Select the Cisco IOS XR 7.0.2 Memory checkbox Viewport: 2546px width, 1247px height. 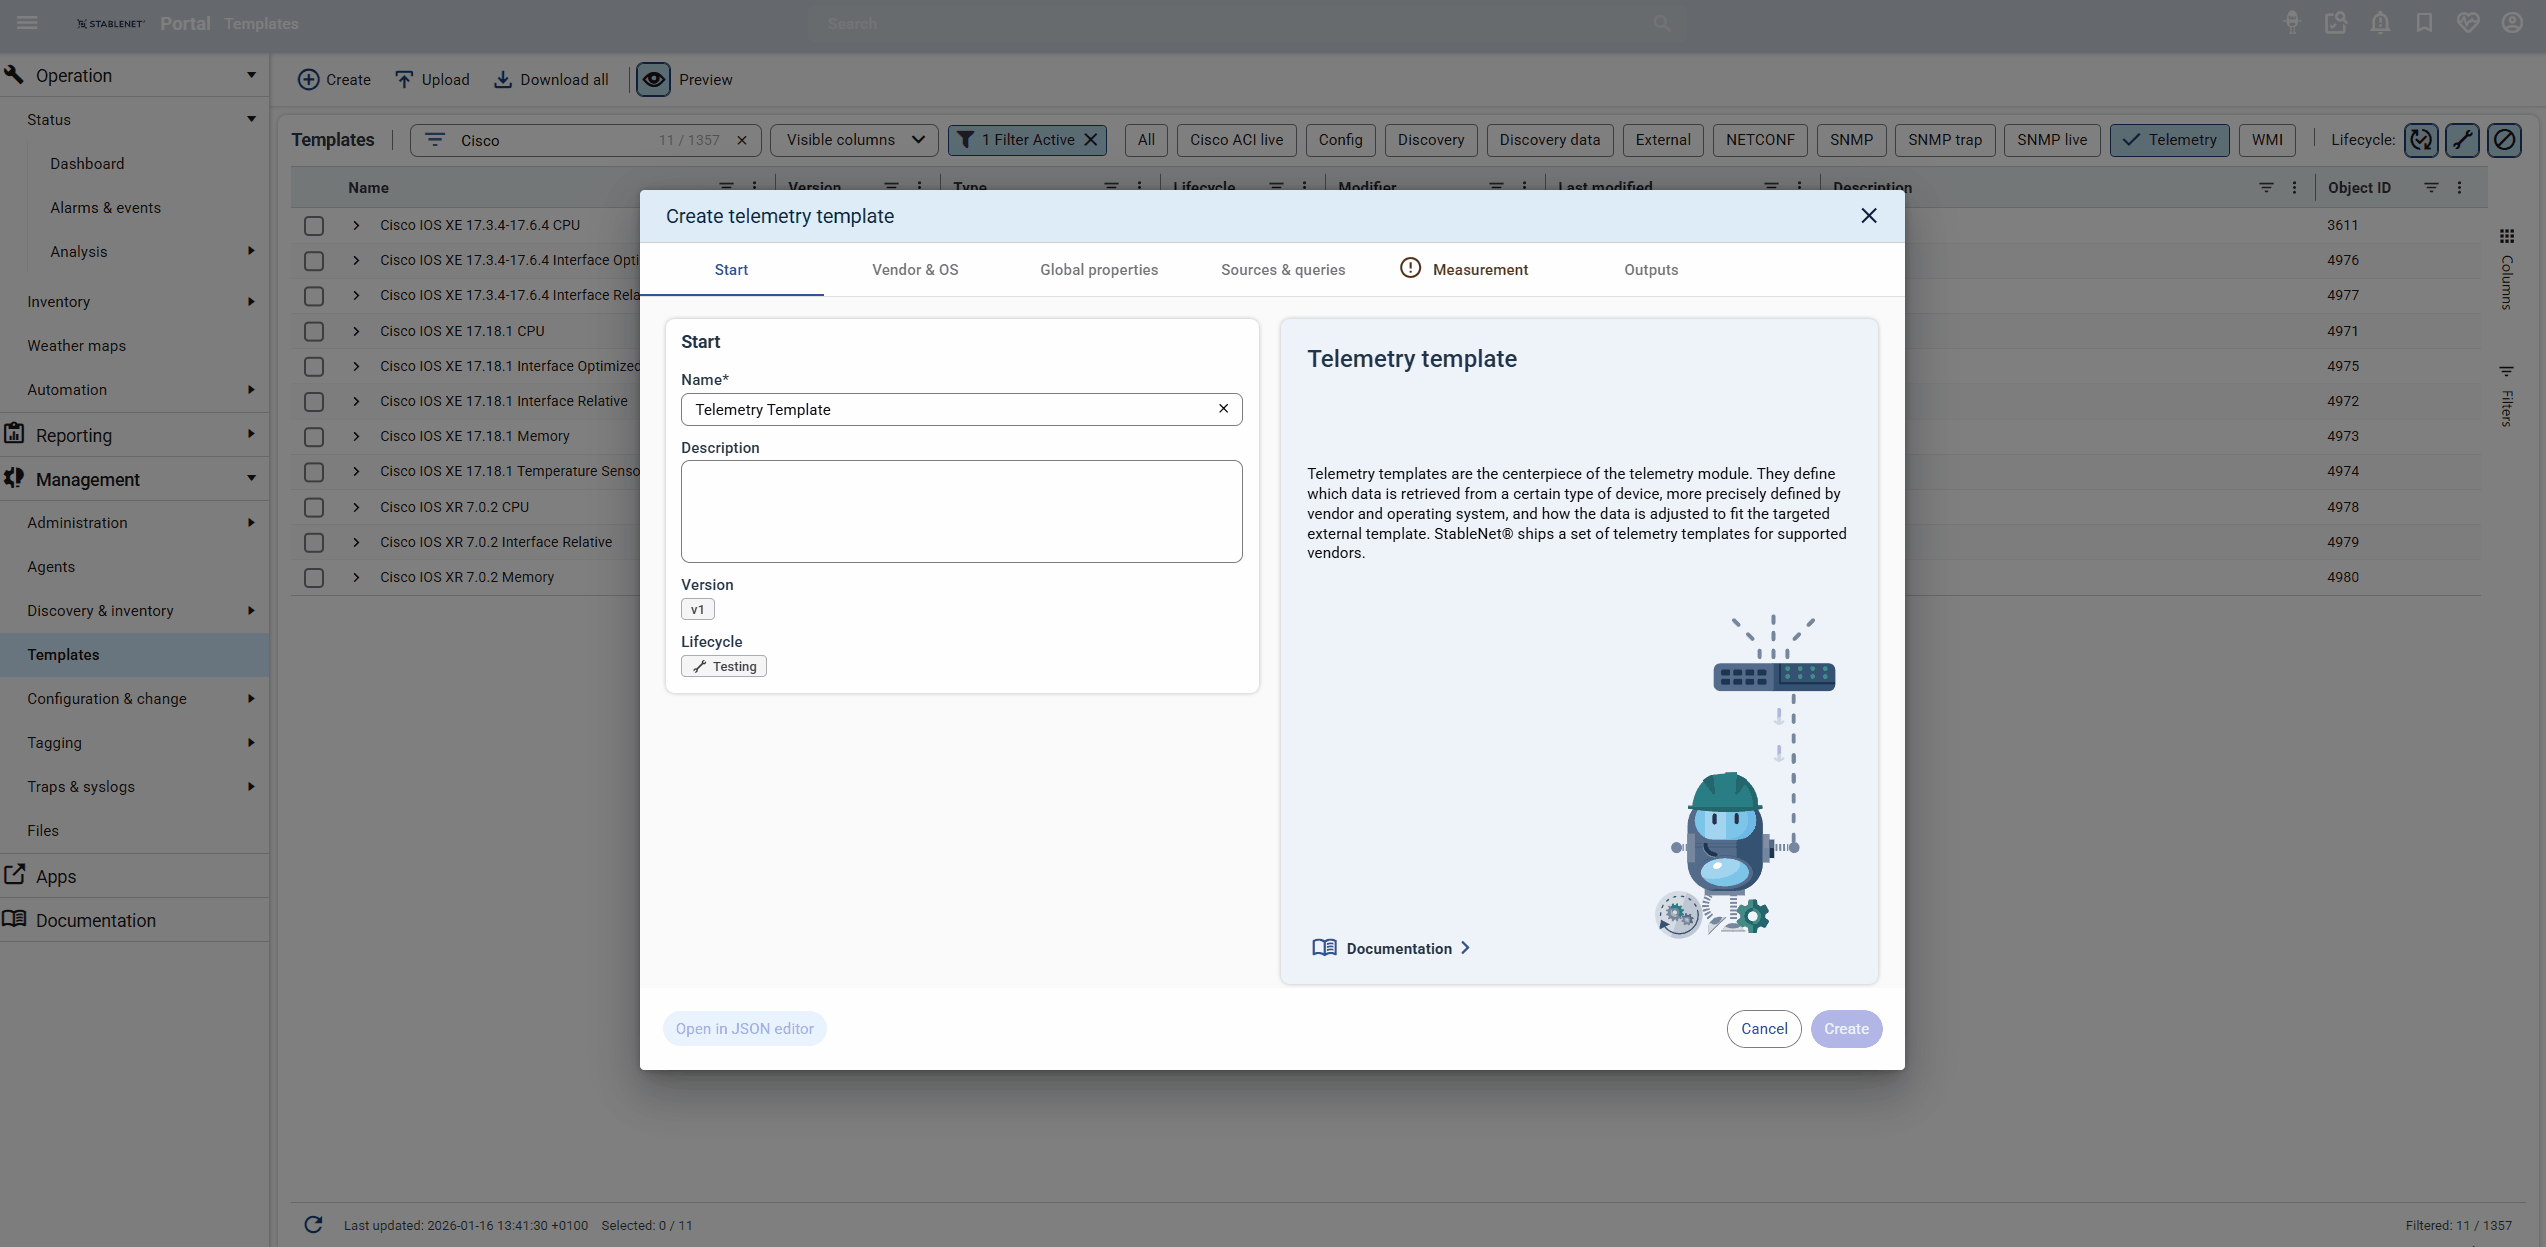314,577
